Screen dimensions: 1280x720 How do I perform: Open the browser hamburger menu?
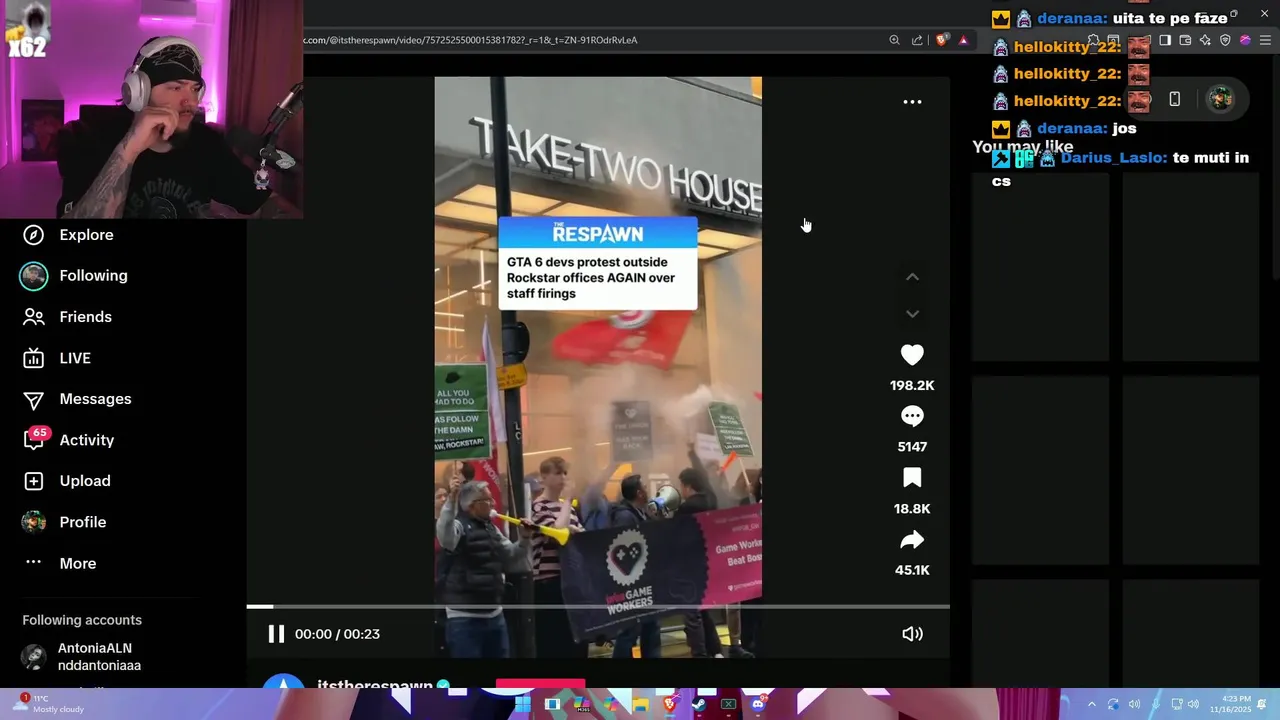click(x=1265, y=40)
